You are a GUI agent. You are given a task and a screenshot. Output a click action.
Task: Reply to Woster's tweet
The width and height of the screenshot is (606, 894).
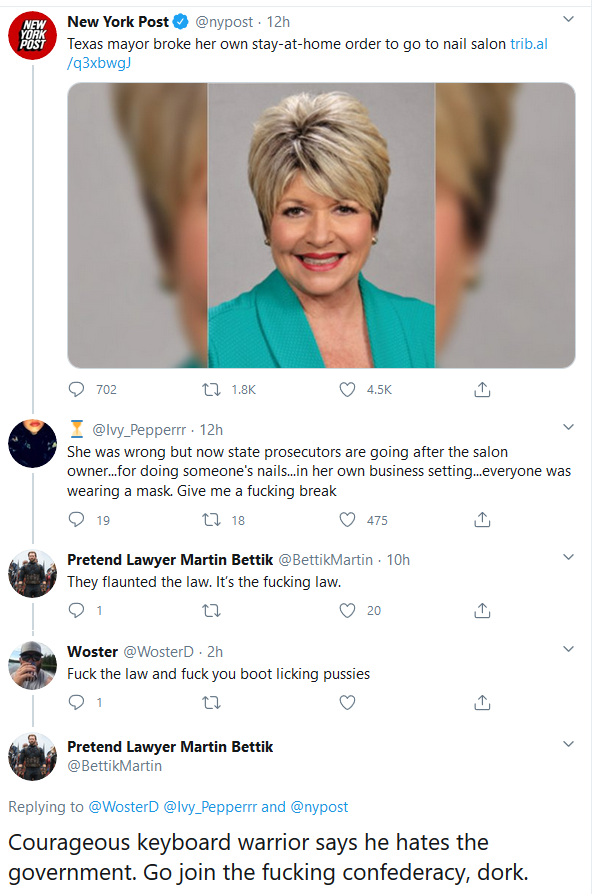point(76,702)
